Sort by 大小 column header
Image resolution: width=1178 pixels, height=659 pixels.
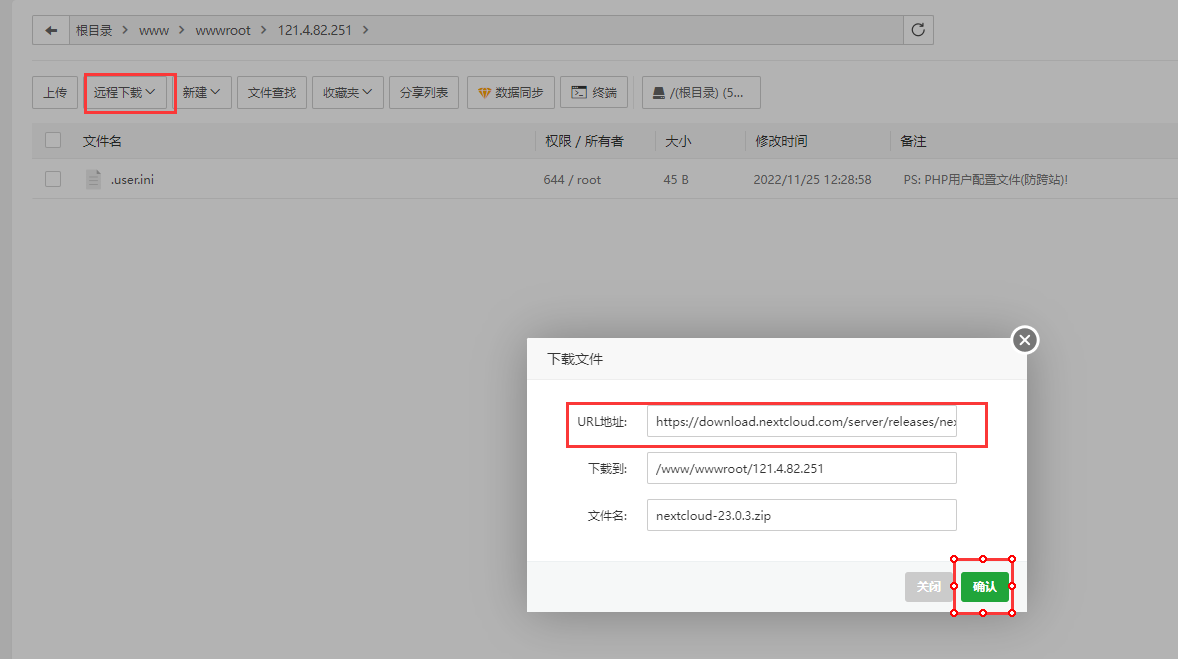(678, 141)
